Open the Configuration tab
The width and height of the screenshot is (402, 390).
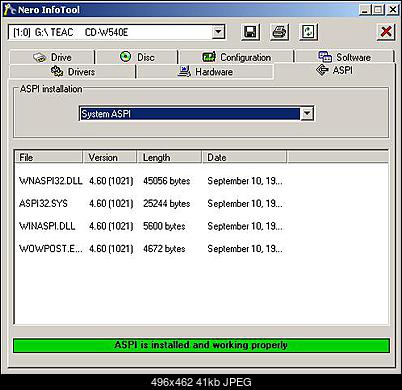(236, 57)
